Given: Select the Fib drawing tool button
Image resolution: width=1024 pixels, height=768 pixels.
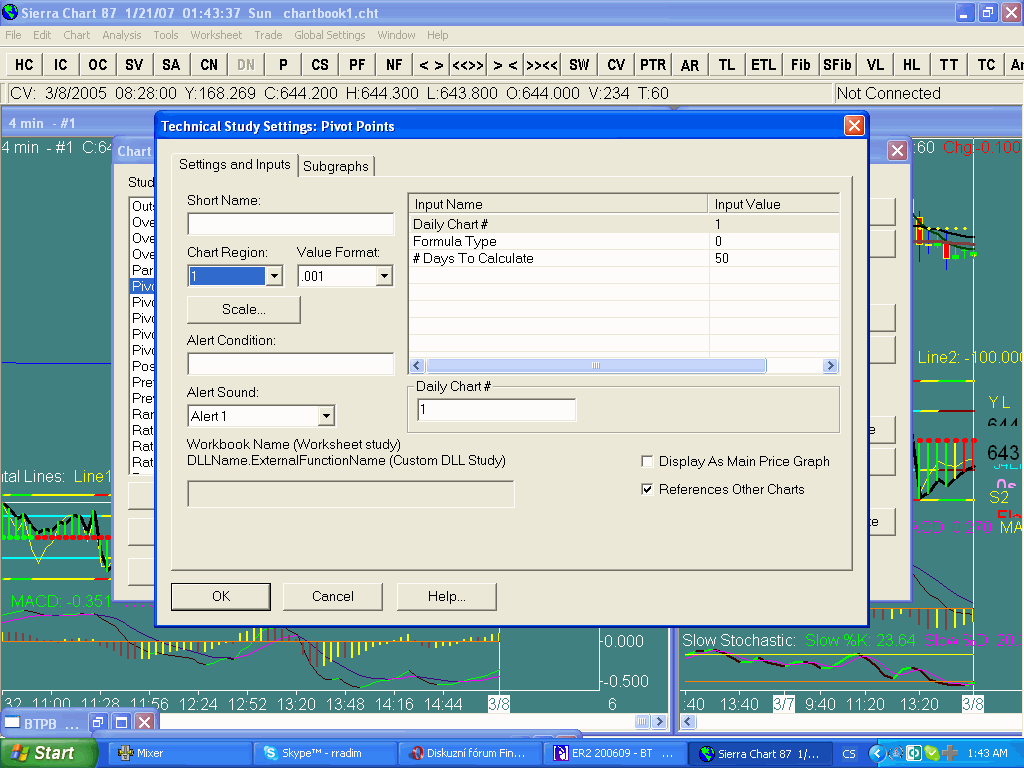Looking at the screenshot, I should [800, 64].
